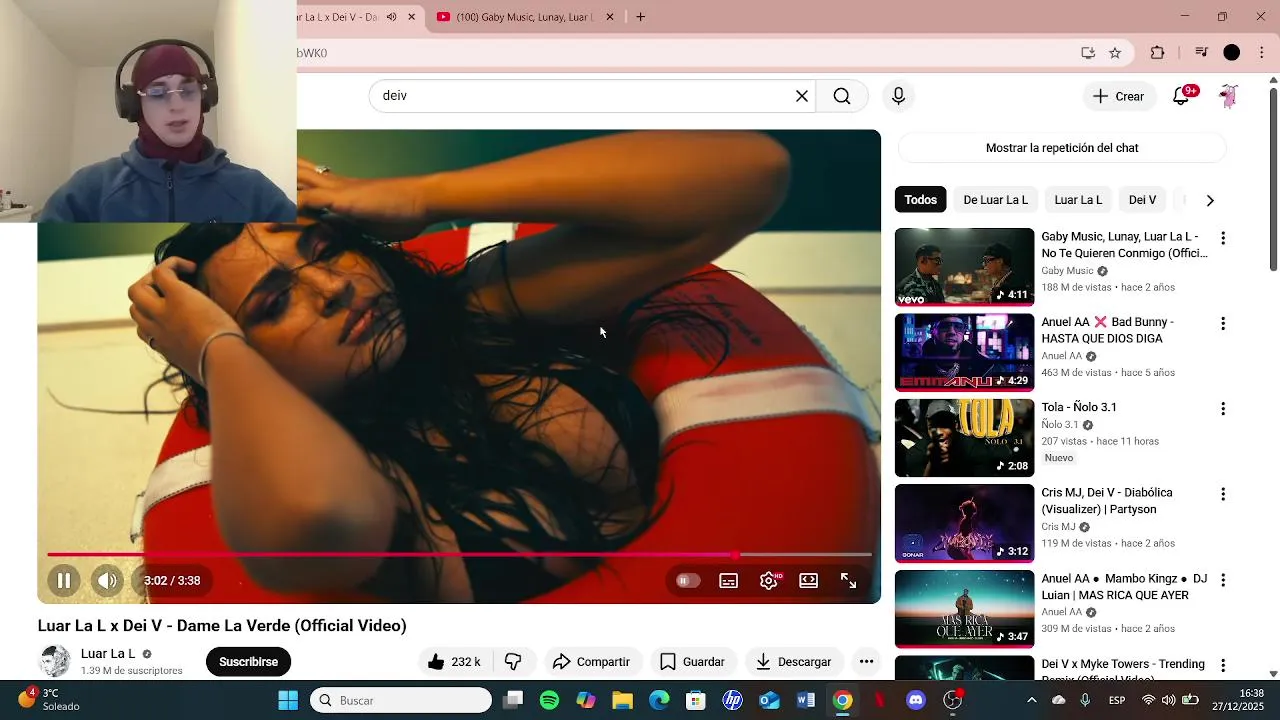
Task: Open options for the 'Dei V x Myke Towers' video
Action: click(x=1222, y=665)
